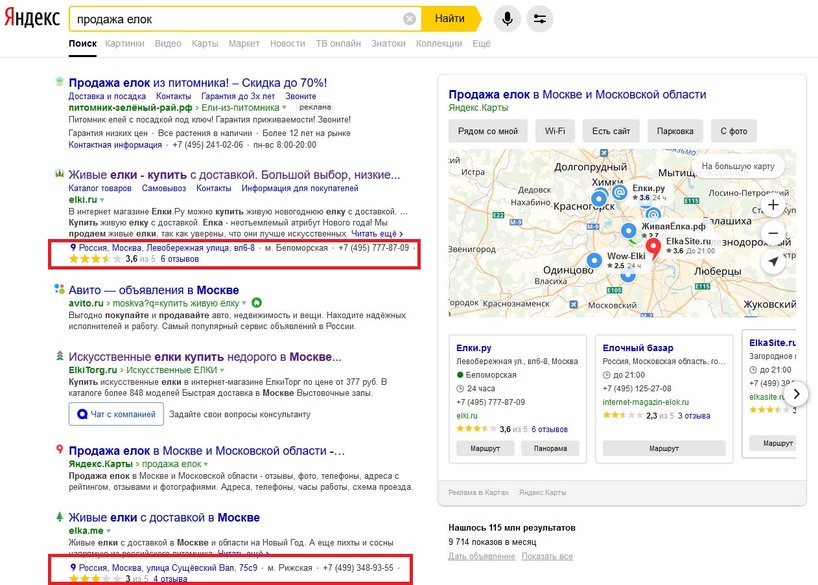Open internet-magazin-elok.ru link
The width and height of the screenshot is (818, 585).
pyautogui.click(x=646, y=402)
